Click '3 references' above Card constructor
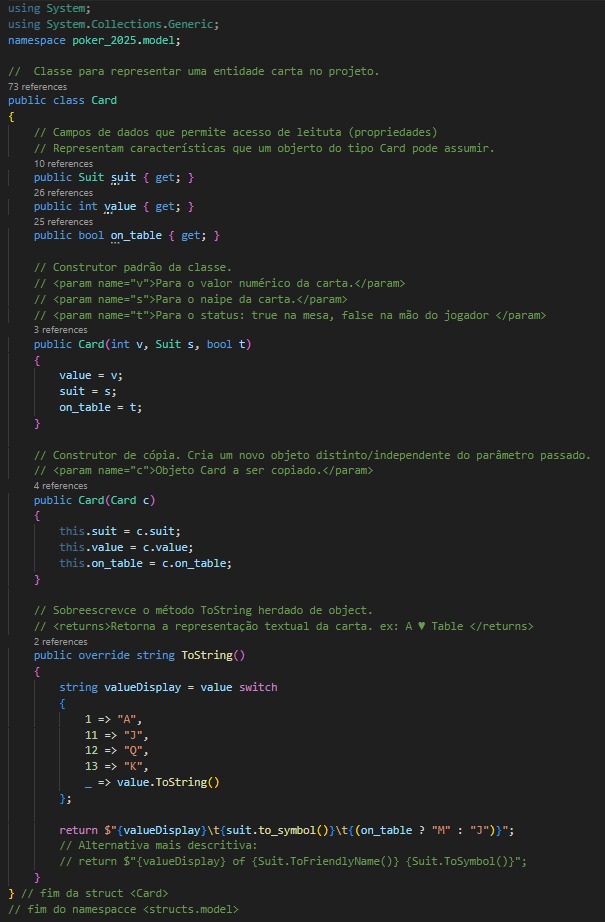This screenshot has height=922, width=605. [x=61, y=330]
